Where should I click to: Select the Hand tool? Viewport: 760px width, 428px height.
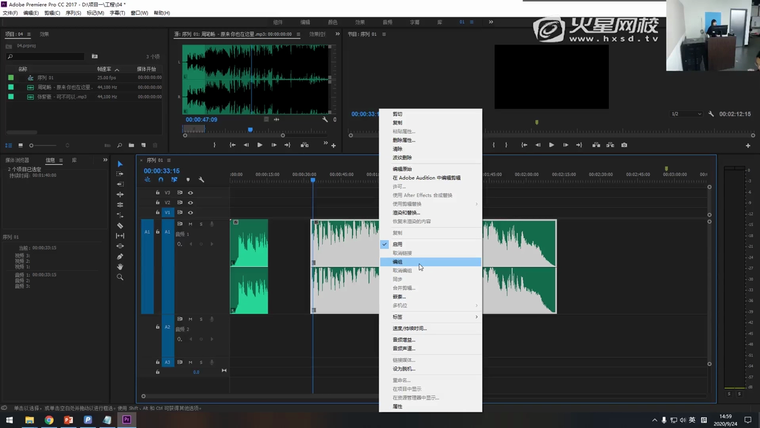(120, 267)
